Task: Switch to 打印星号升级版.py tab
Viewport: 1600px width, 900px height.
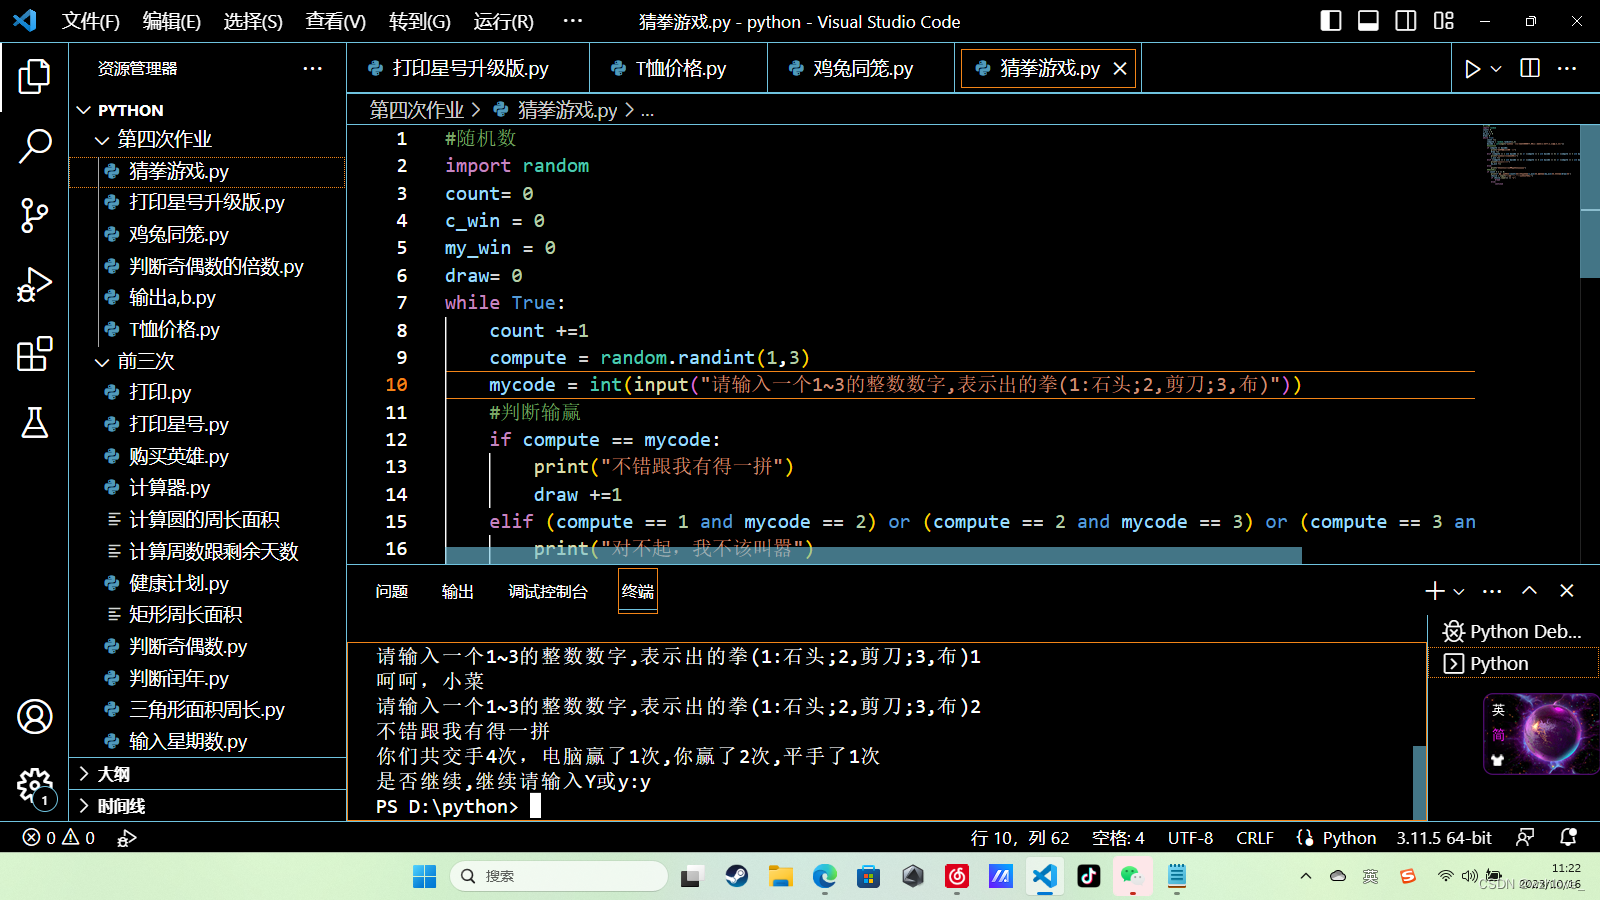Action: point(468,68)
